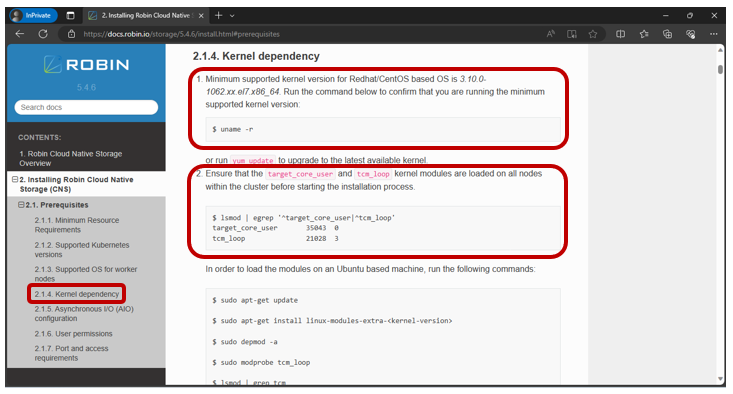Click the scrollbar up arrow

720,50
